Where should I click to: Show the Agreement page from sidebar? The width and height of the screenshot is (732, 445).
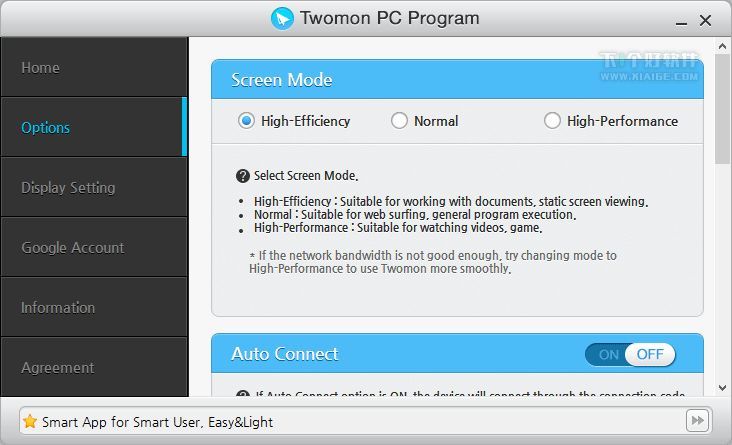tap(94, 367)
